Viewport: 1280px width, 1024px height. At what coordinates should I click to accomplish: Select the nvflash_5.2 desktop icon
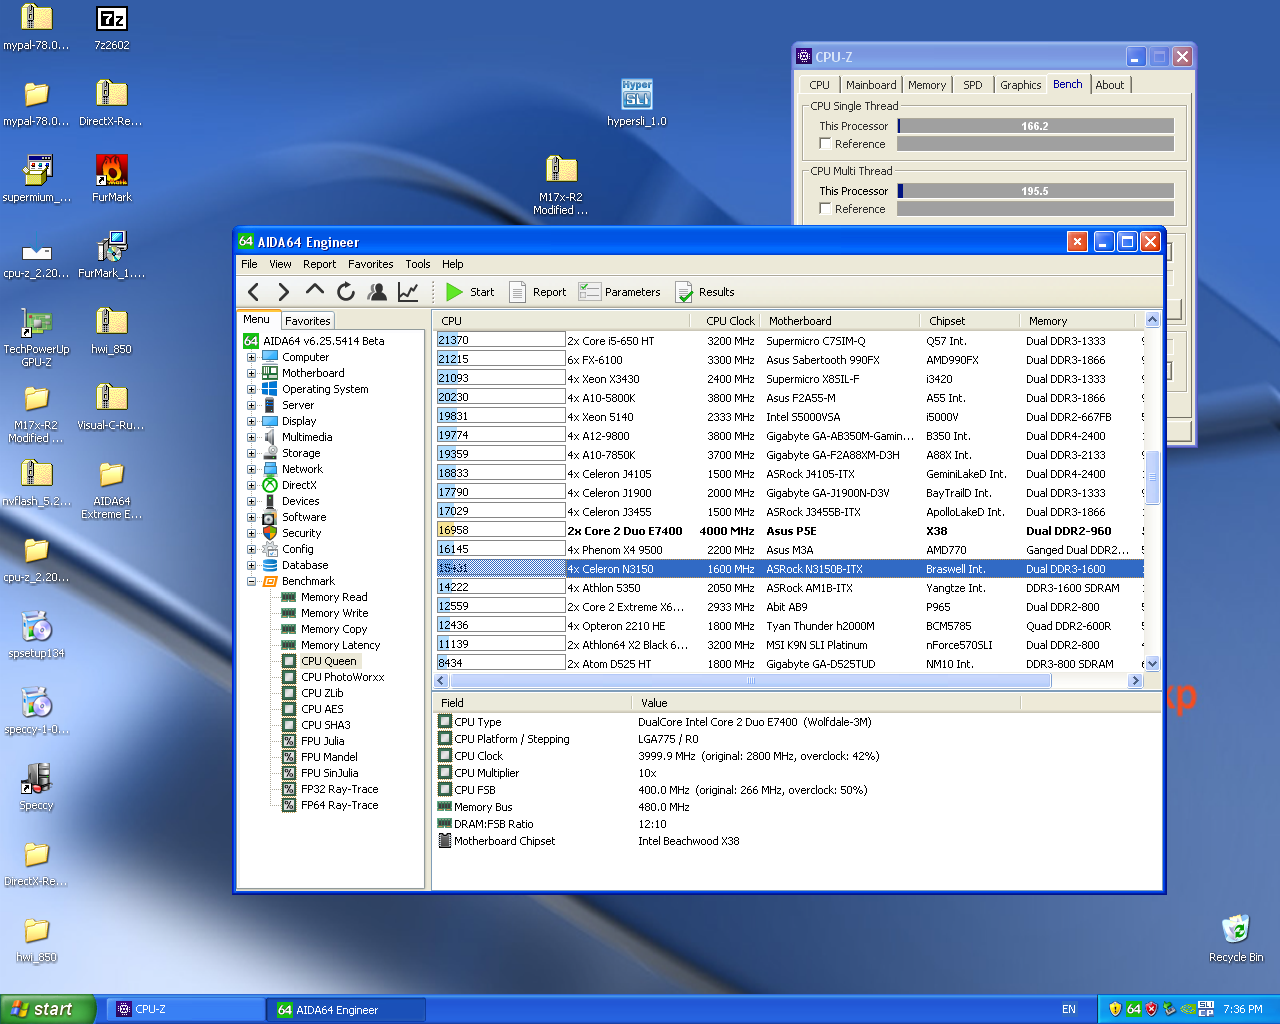coord(36,483)
